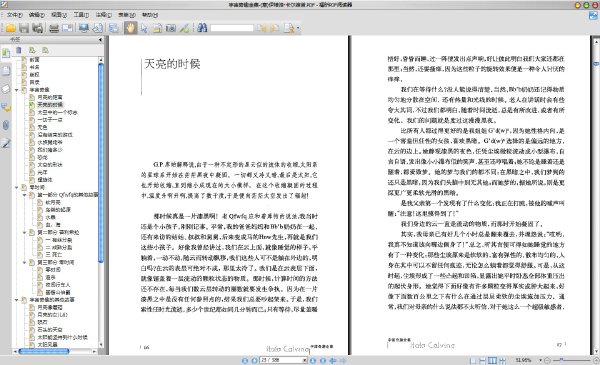This screenshot has height=365, width=600.
Task: Open the Signatures pen side panel
Action: pyautogui.click(x=6, y=143)
